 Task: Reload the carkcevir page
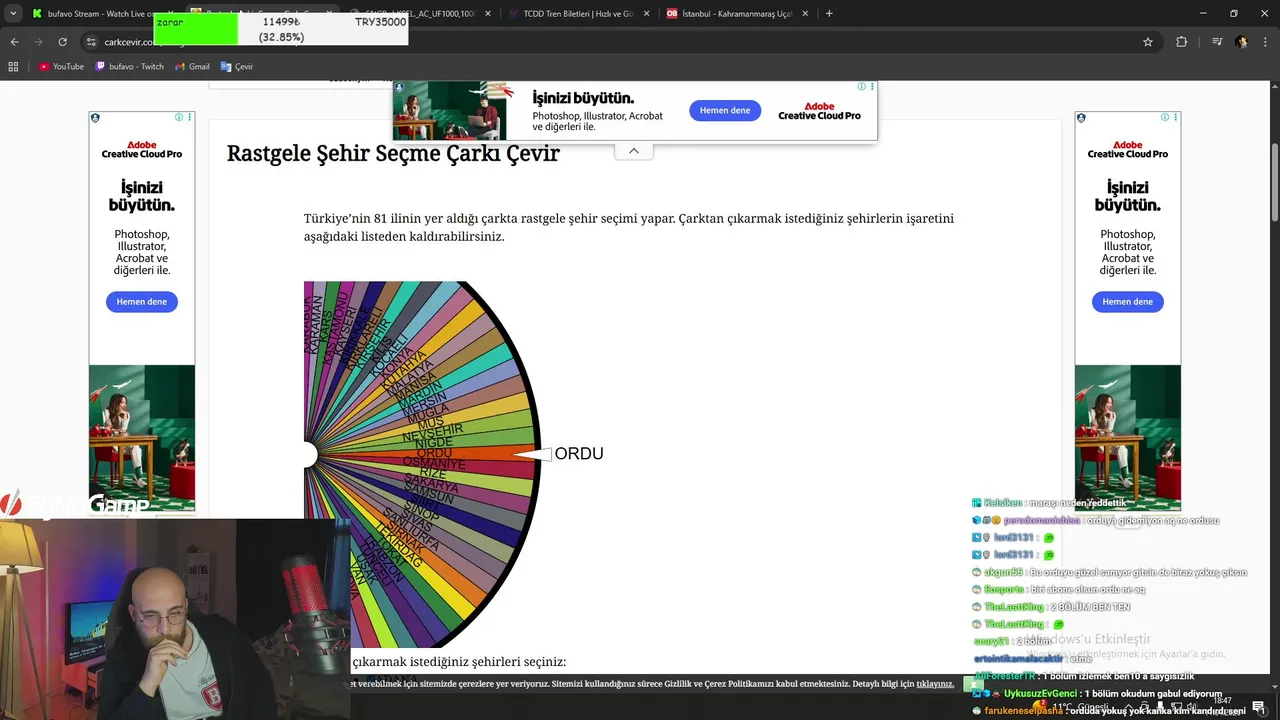(63, 42)
